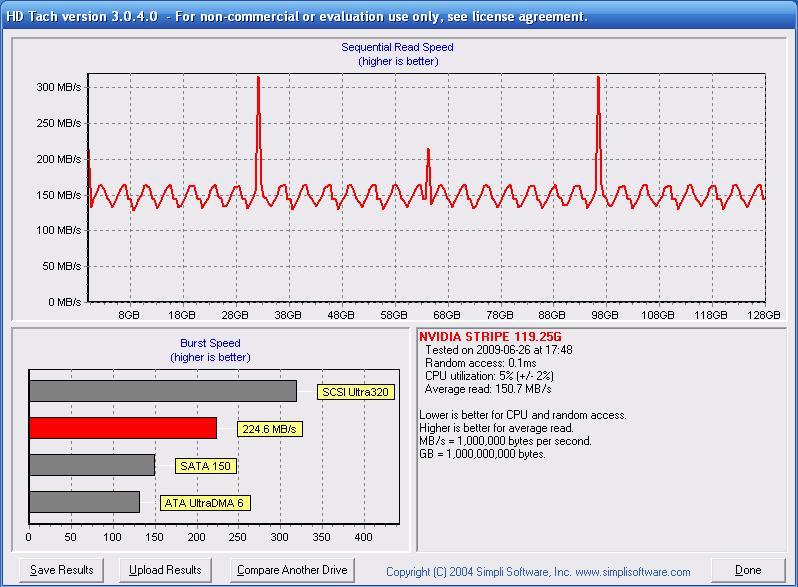The height and width of the screenshot is (587, 798).
Task: Click the gray ATA UltraDMA 6 bar
Action: (x=84, y=502)
